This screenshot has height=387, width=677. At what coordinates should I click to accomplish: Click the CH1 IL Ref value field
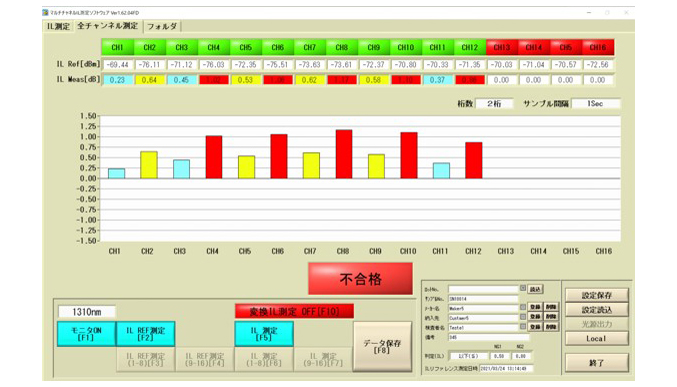click(x=117, y=65)
